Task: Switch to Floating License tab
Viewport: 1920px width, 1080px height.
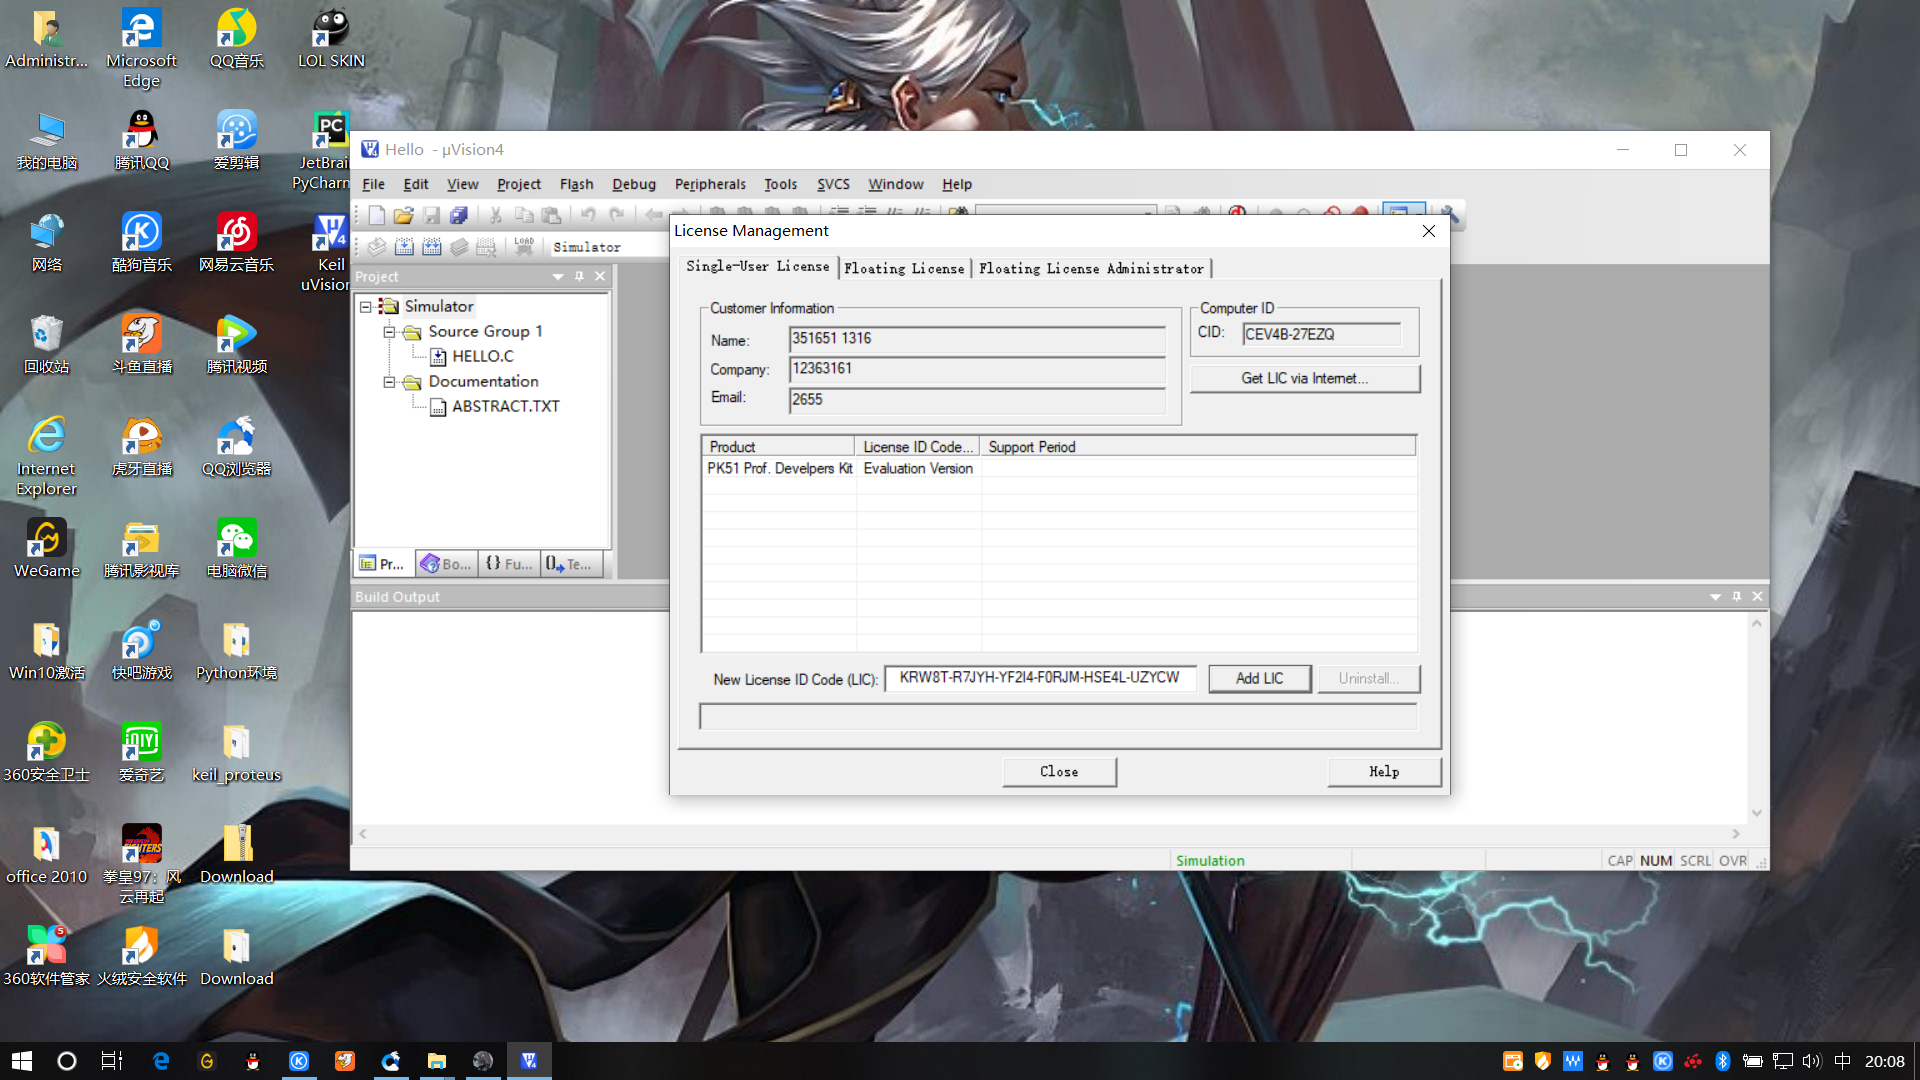Action: (904, 268)
